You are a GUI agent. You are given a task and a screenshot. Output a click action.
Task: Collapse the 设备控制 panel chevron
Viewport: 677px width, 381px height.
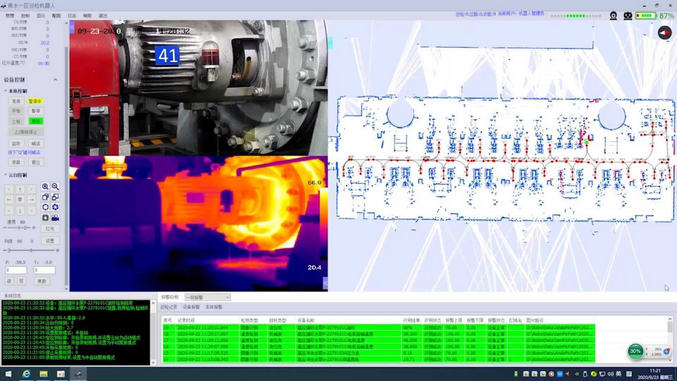(55, 80)
